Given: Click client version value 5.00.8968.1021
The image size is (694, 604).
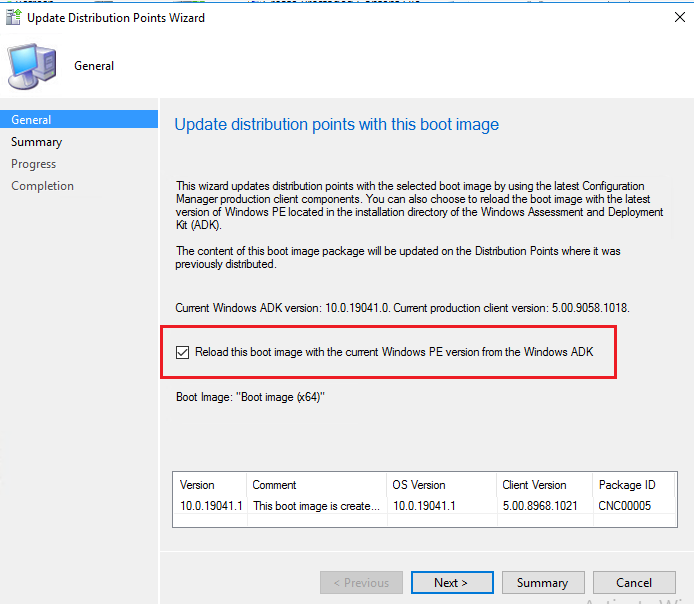Looking at the screenshot, I should point(540,505).
